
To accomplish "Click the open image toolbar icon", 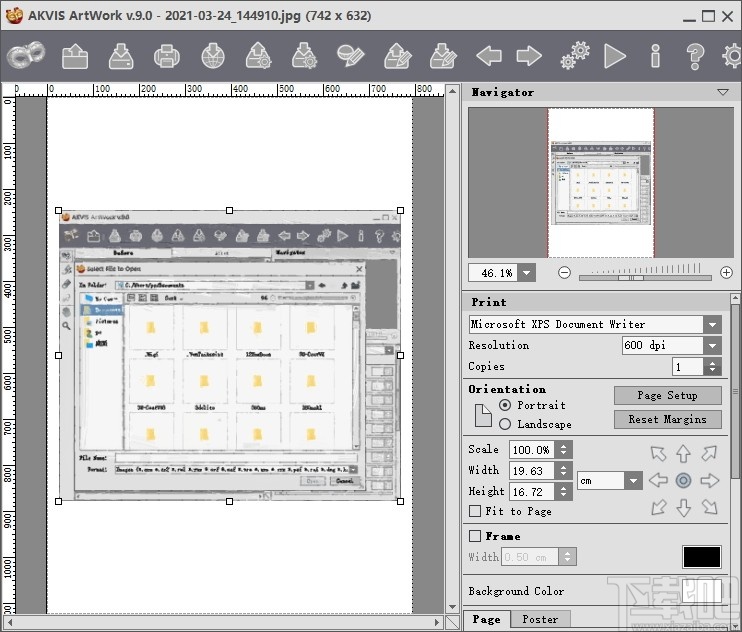I will coord(75,56).
